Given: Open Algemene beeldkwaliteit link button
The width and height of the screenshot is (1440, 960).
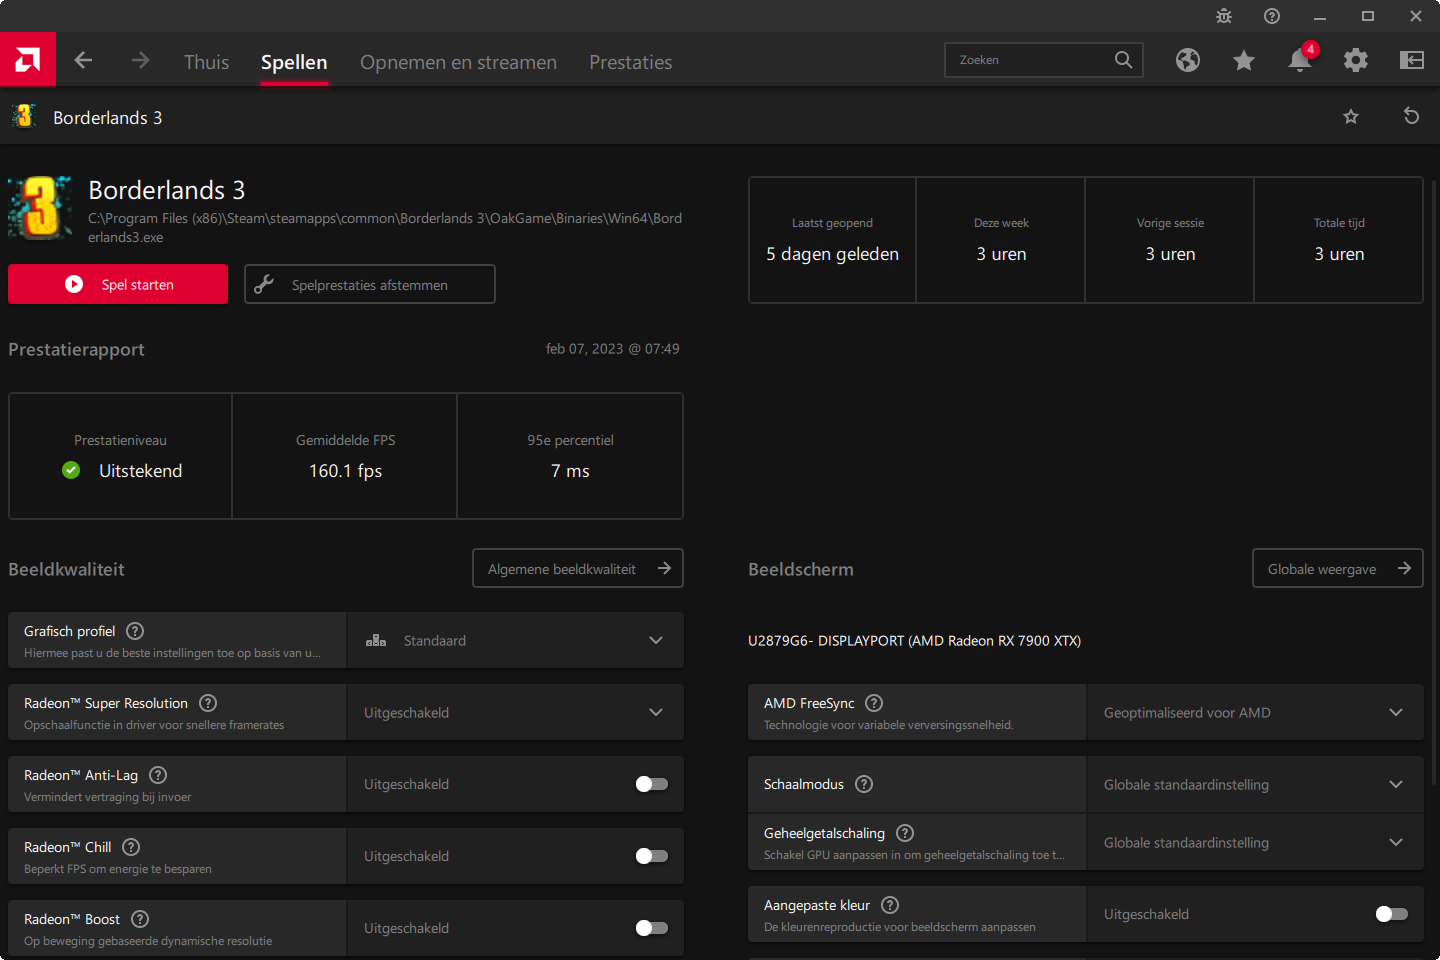Looking at the screenshot, I should (x=578, y=568).
